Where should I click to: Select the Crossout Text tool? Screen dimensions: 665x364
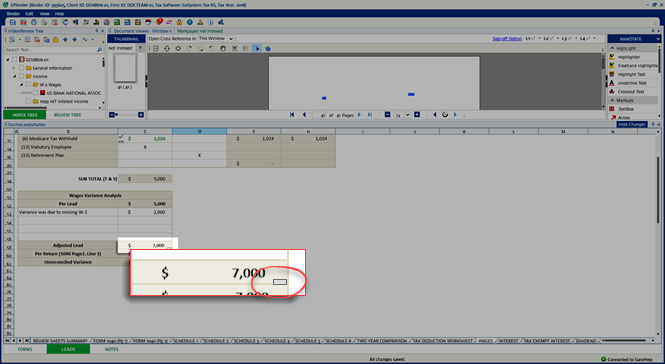coord(631,92)
